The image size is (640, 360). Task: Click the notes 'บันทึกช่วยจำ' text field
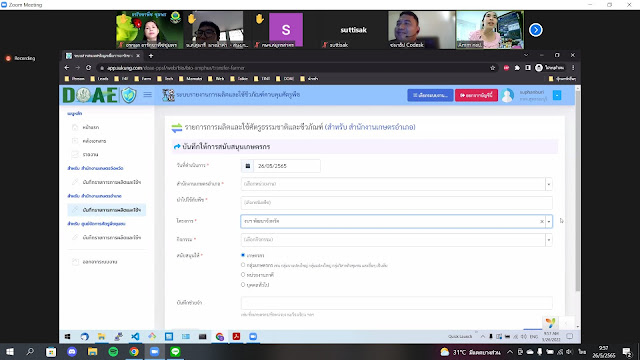tap(396, 303)
